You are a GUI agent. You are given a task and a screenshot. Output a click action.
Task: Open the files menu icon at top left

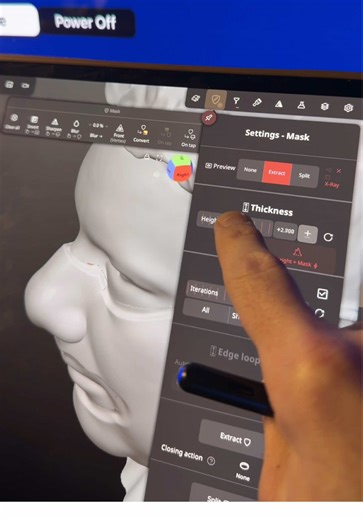pos(9,84)
